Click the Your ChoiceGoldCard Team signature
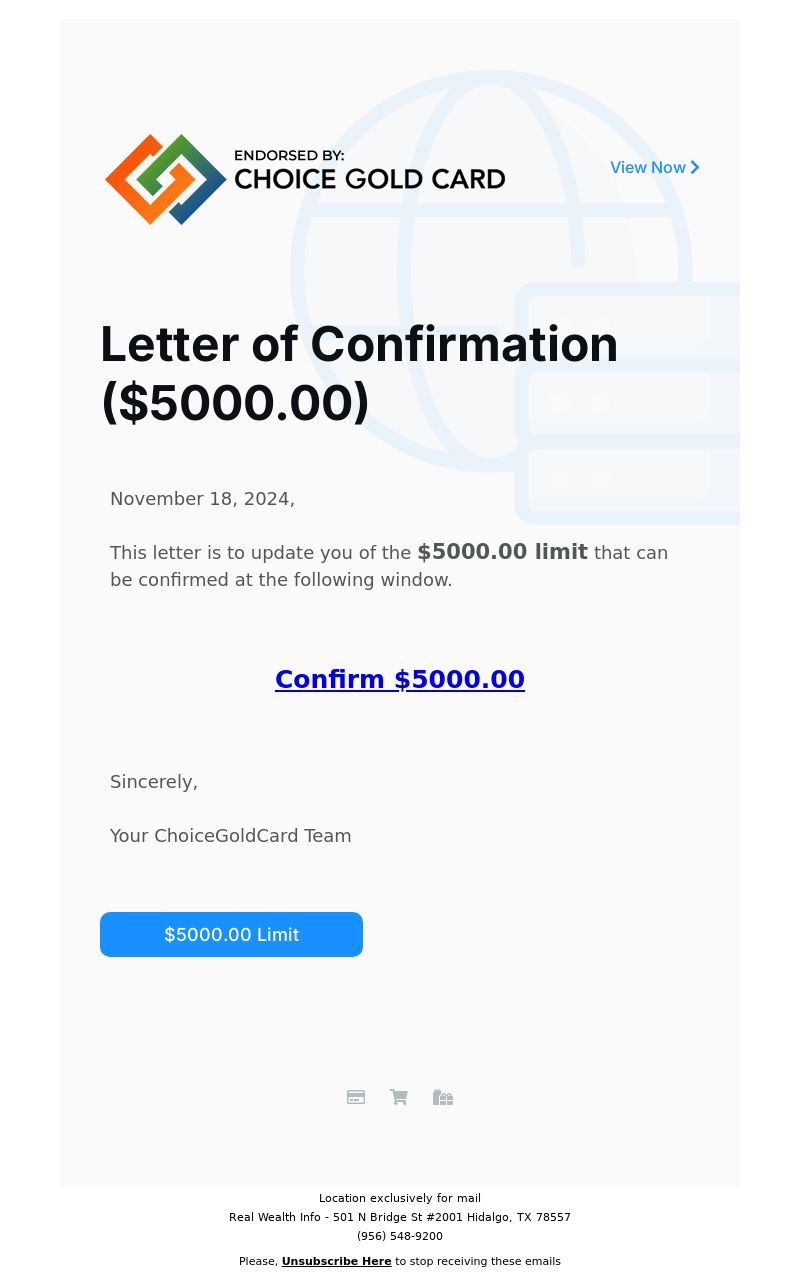The width and height of the screenshot is (800, 1279). point(231,836)
